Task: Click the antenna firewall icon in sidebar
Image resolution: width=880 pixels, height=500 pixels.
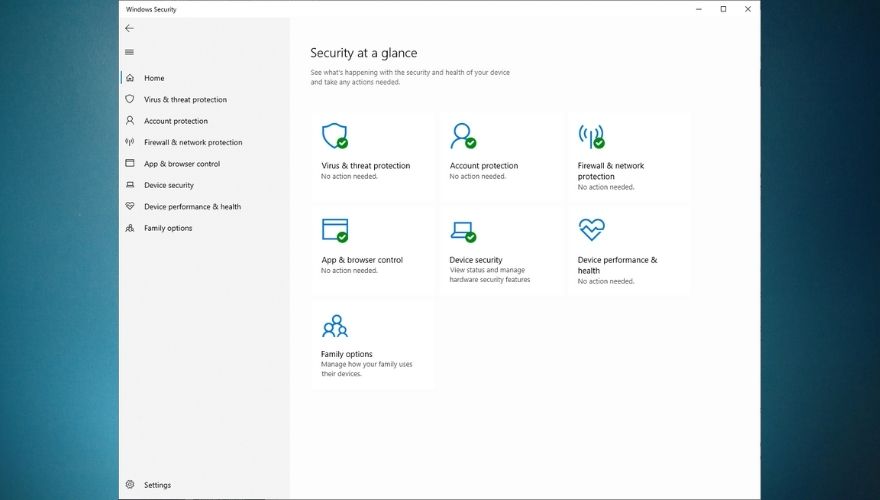Action: coord(130,142)
